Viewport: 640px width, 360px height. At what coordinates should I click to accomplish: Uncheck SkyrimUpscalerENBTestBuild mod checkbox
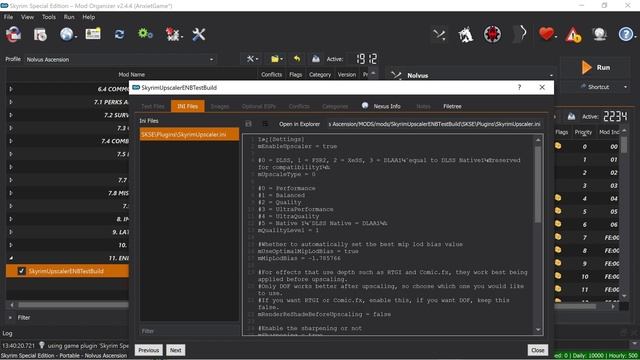tap(22, 271)
